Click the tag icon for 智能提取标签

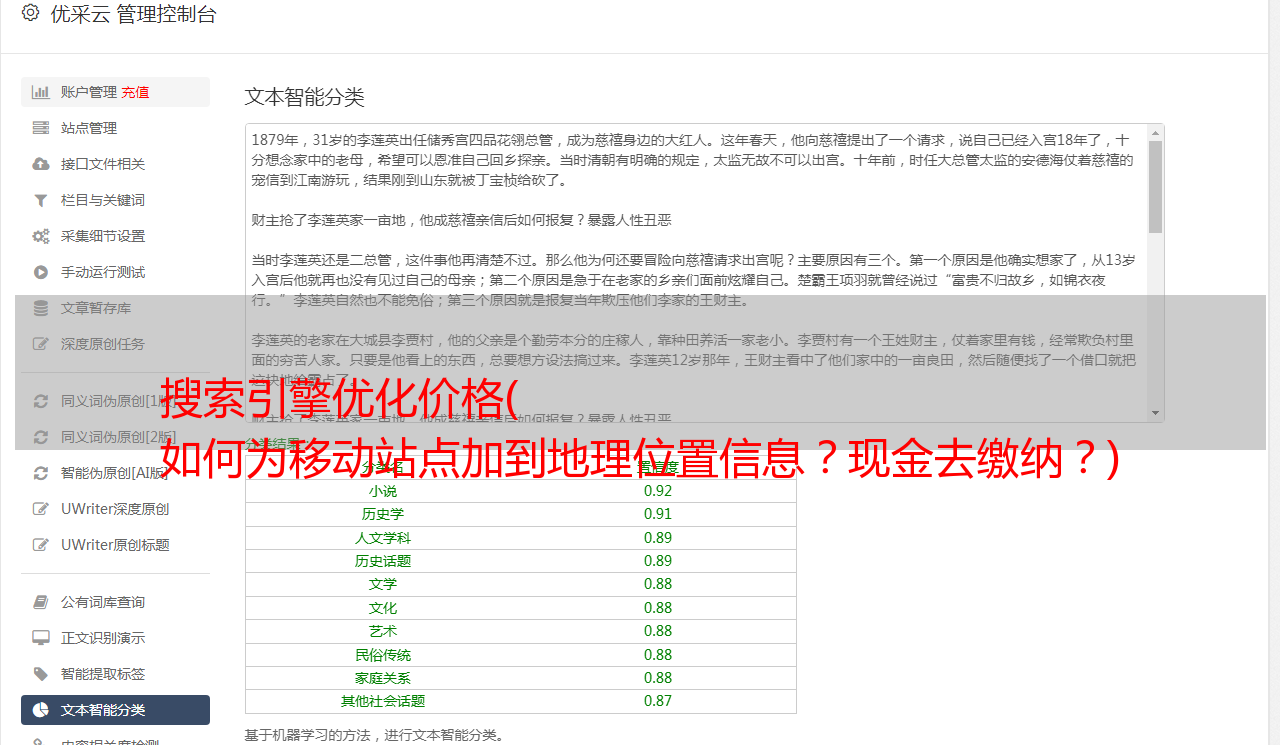tap(40, 674)
